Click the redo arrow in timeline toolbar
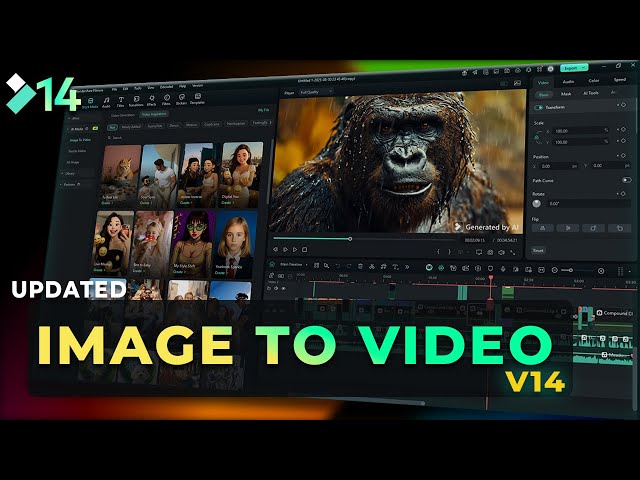Screen dimensions: 640x480 pos(349,266)
